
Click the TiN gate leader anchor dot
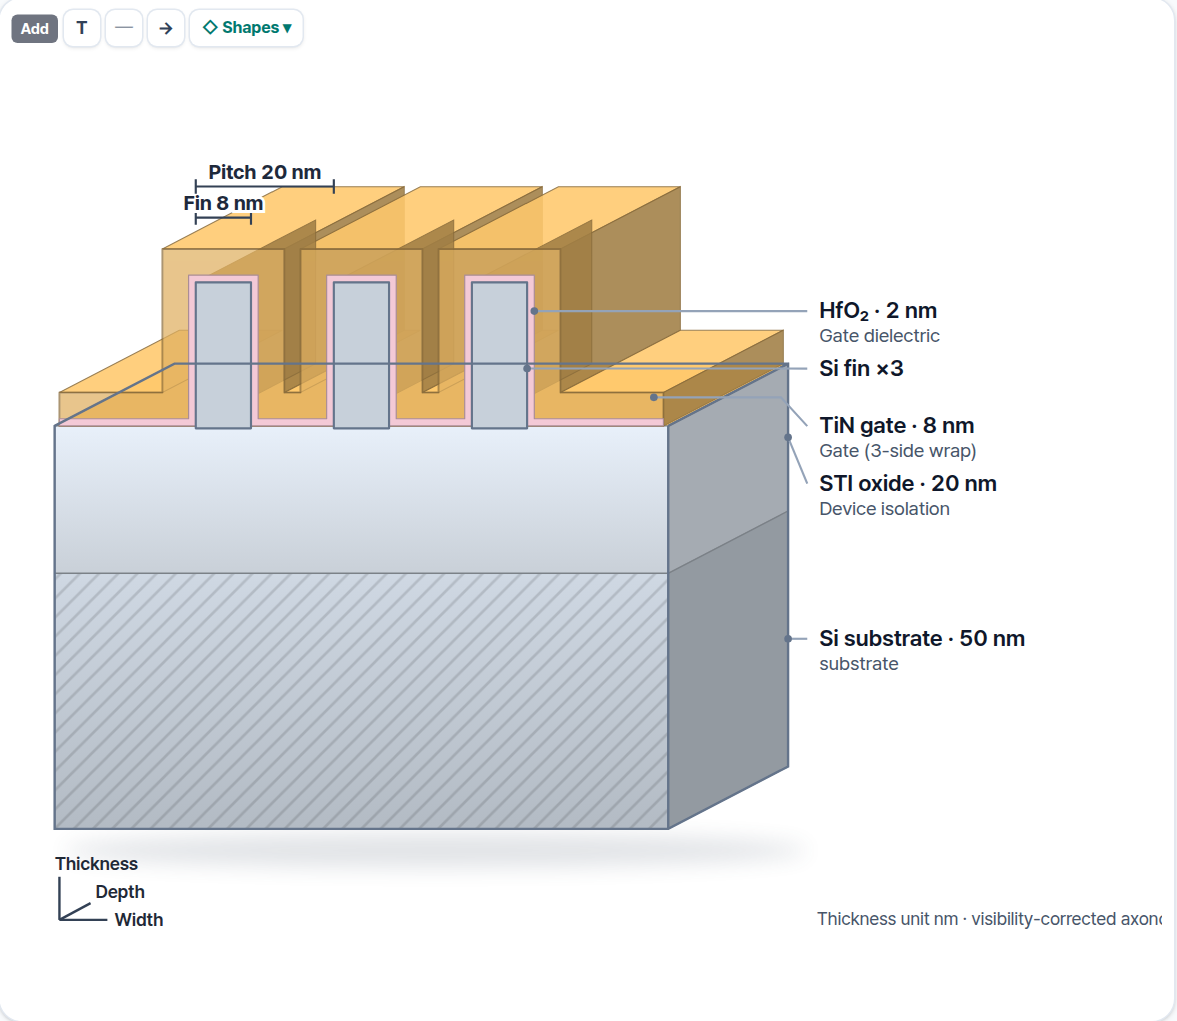pyautogui.click(x=654, y=397)
